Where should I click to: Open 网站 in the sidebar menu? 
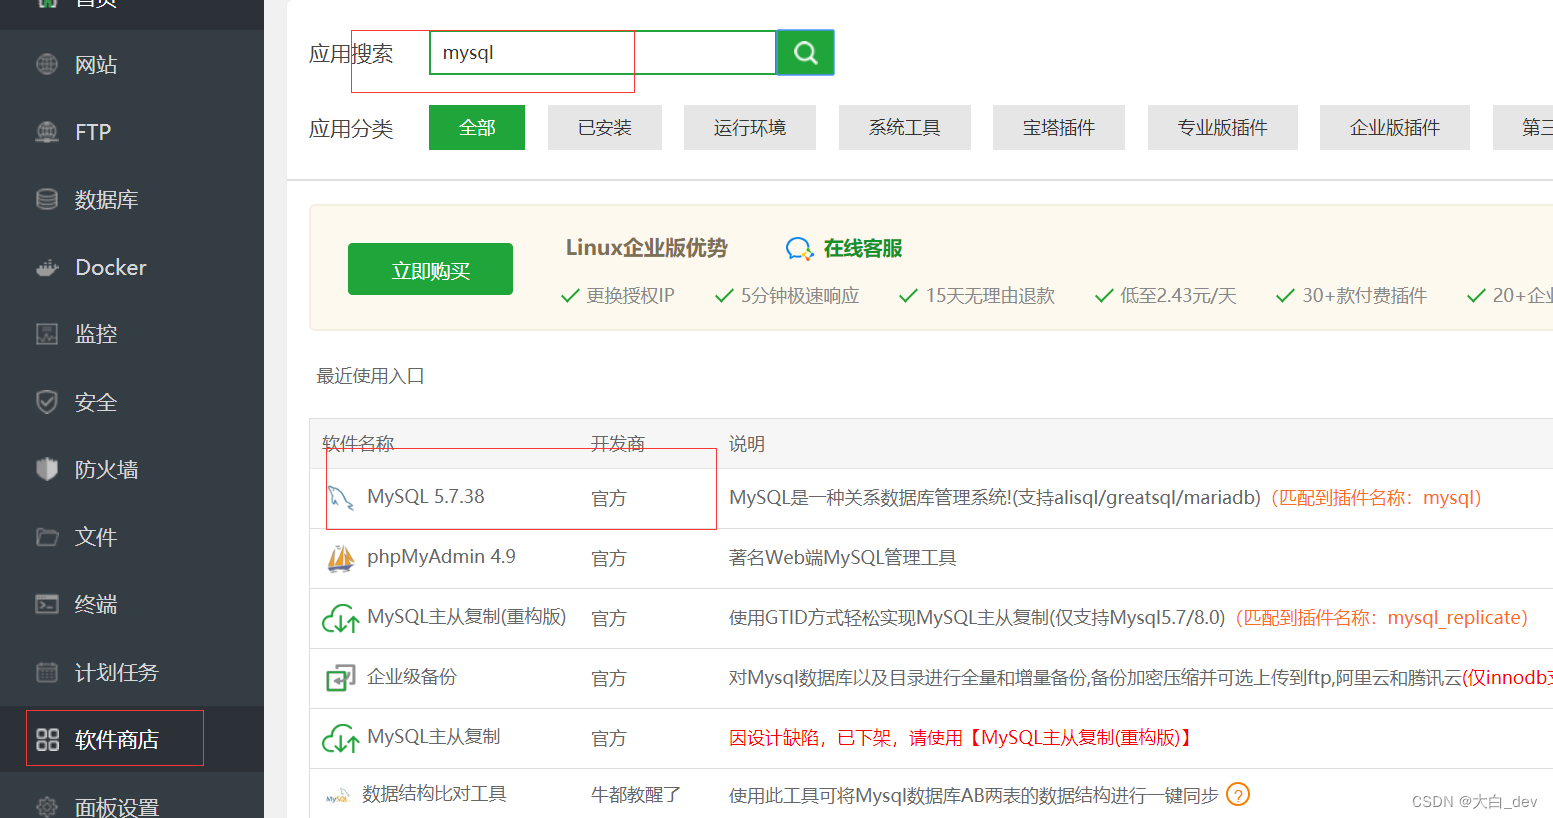pos(96,65)
